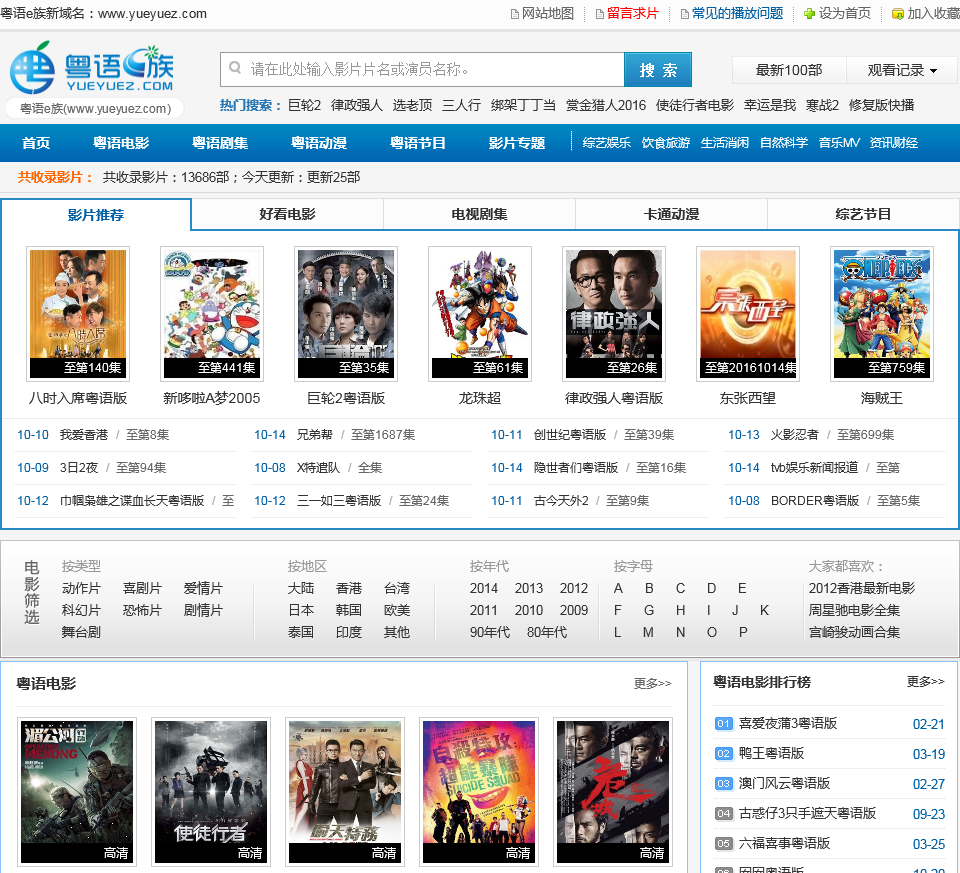Viewport: 960px width, 873px height.
Task: Open the 龙珠超 poster
Action: pos(480,314)
